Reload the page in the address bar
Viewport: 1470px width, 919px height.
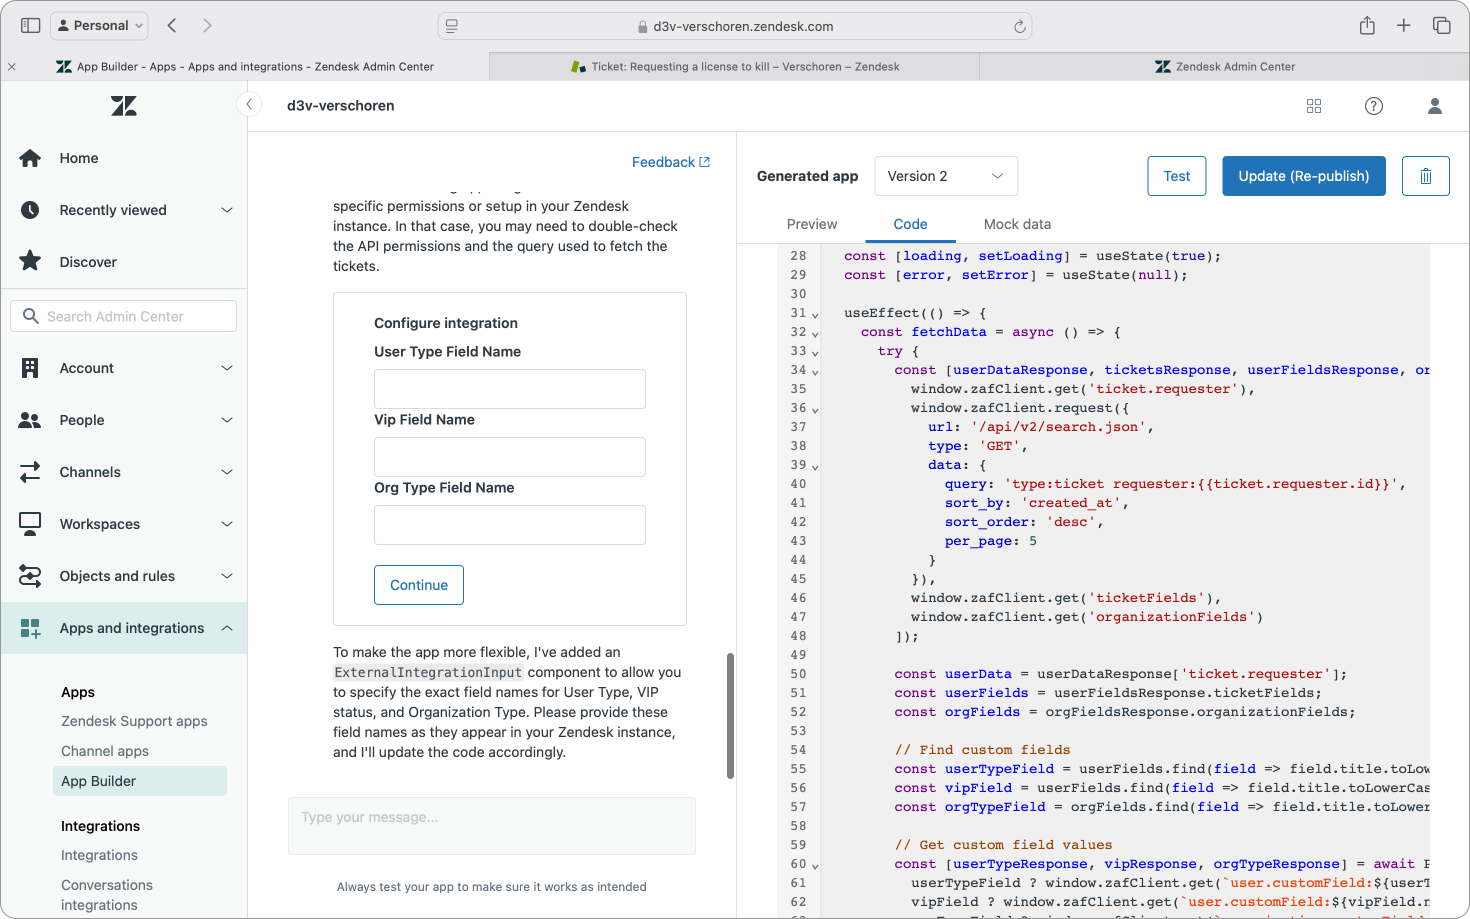pos(1019,27)
